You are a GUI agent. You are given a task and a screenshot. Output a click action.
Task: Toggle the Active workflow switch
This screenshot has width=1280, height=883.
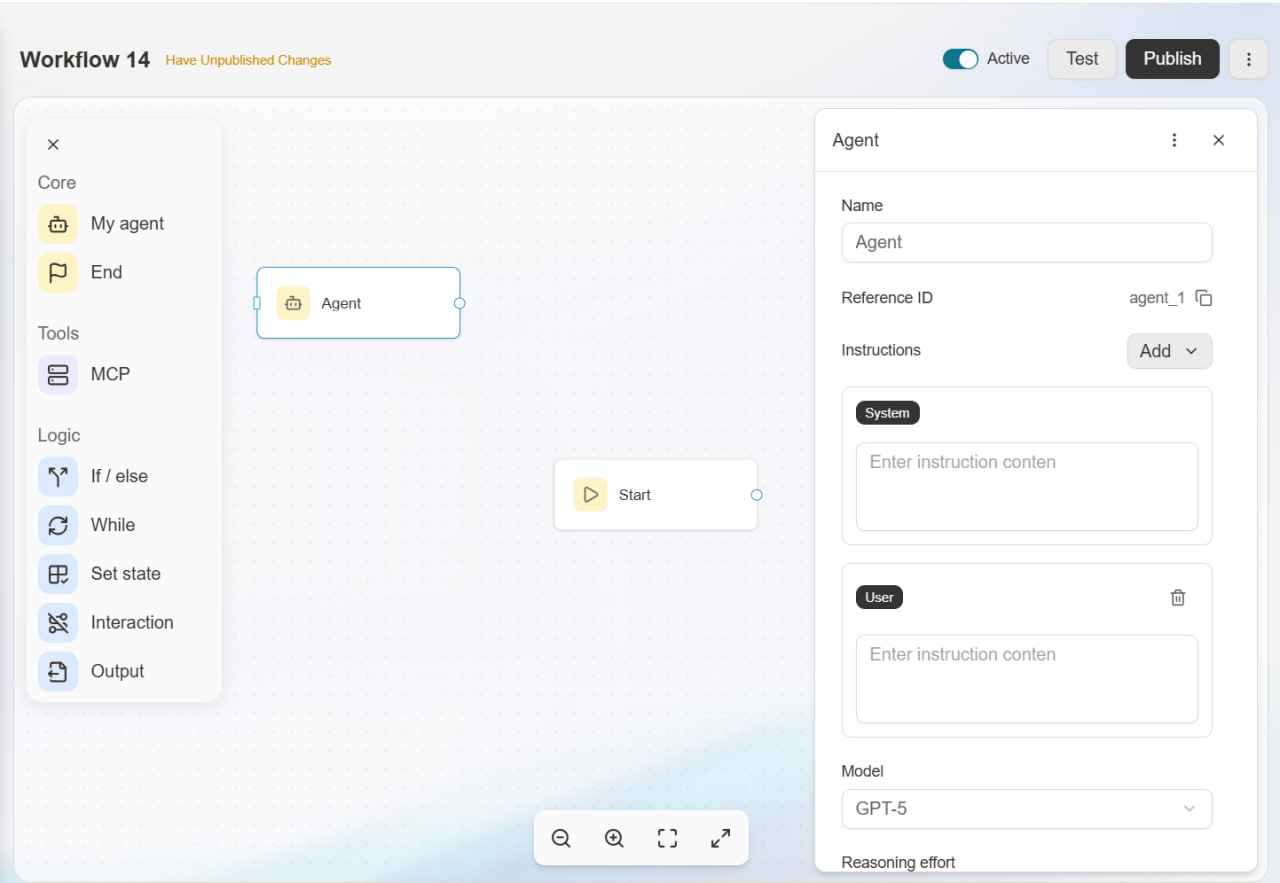960,59
